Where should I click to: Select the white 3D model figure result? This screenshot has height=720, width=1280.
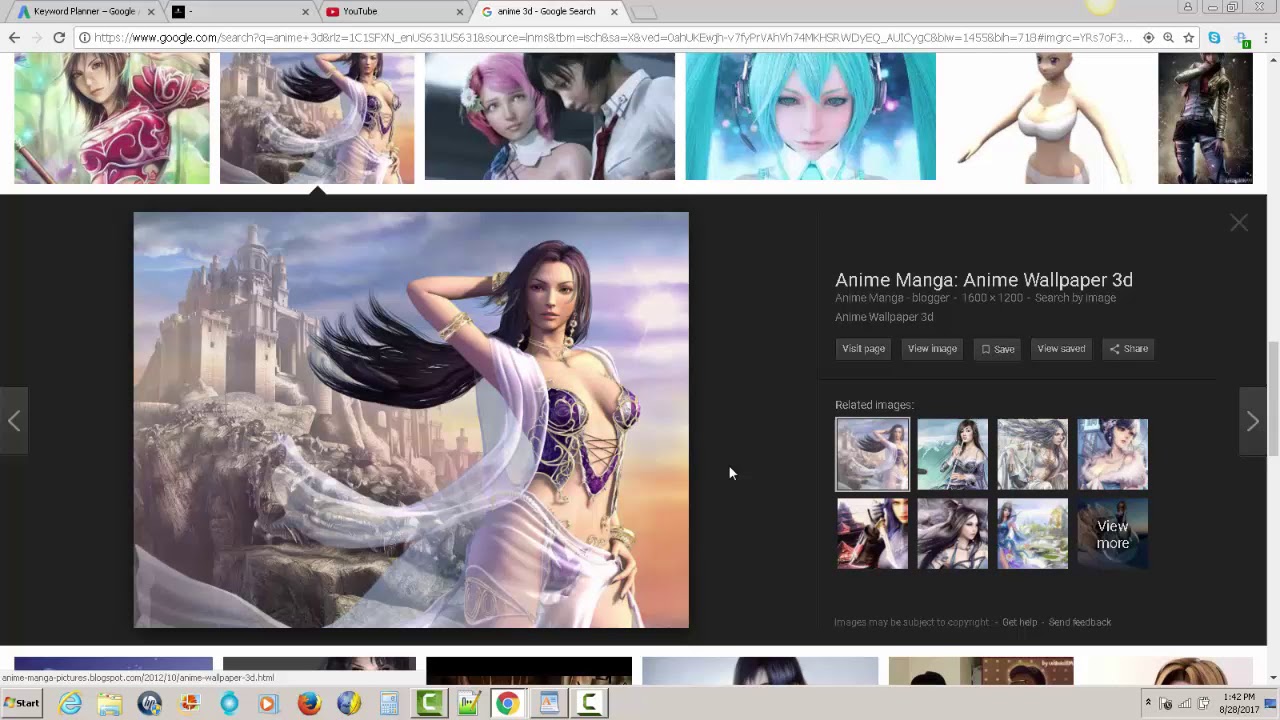point(1046,119)
